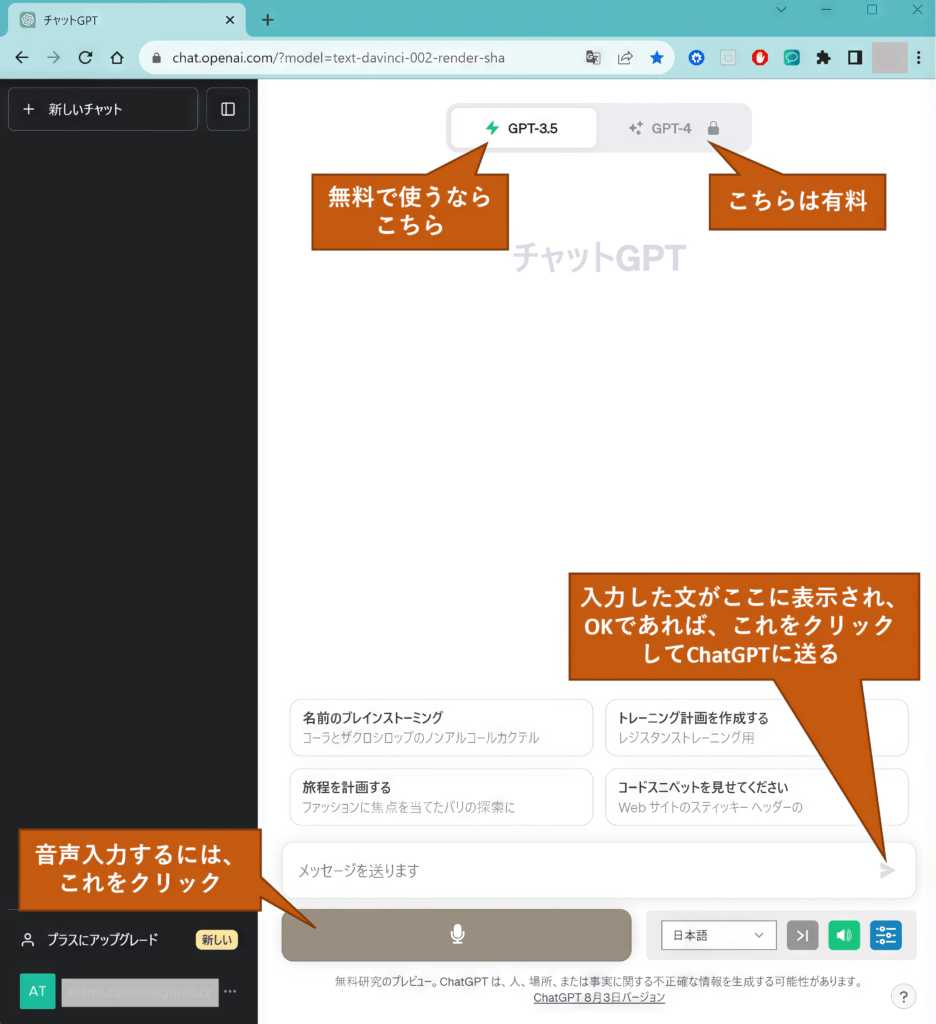
Task: Click the red stop-hand ad blocker extension
Action: pos(760,58)
